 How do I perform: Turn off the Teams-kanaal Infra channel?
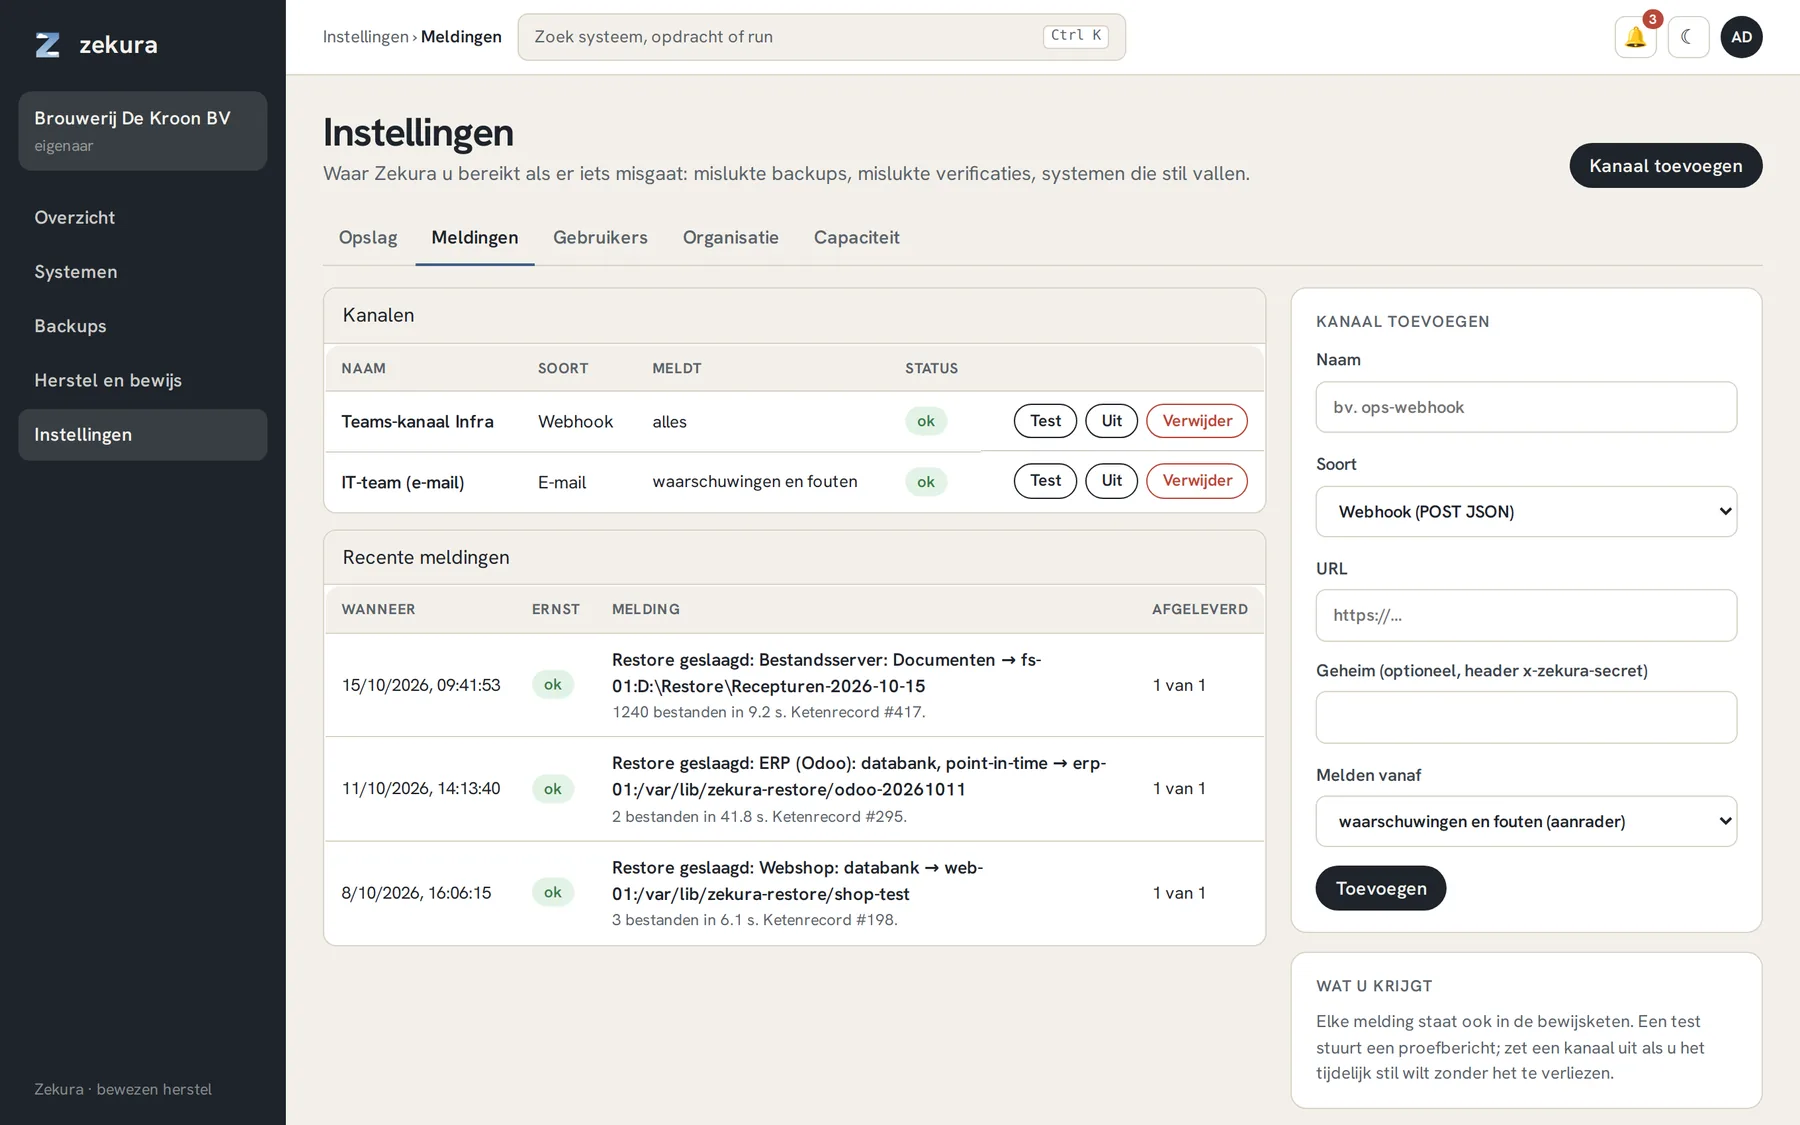pos(1111,421)
